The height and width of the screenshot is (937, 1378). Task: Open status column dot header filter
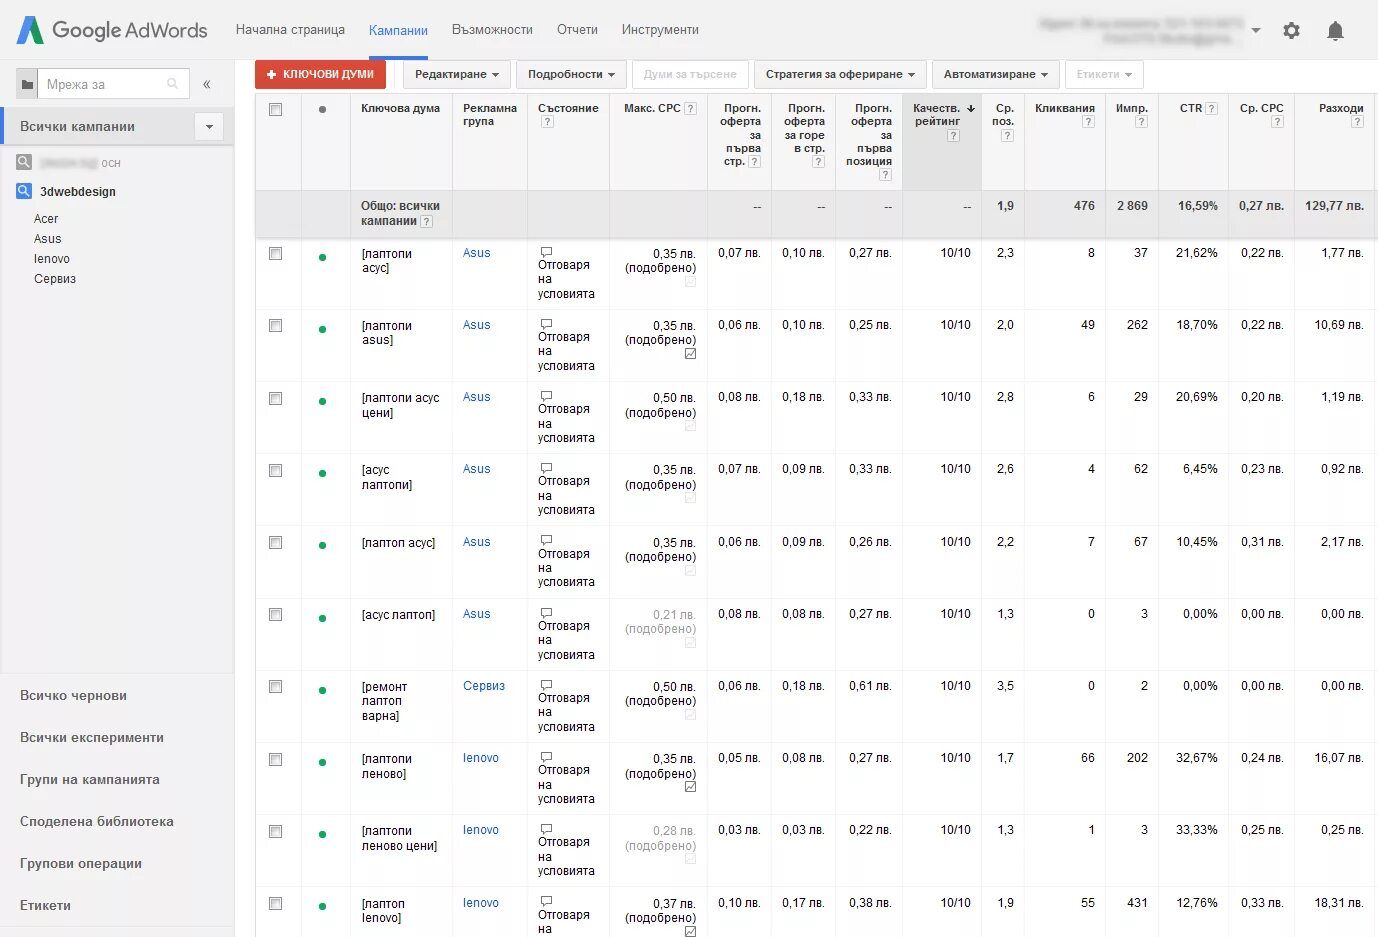[x=322, y=109]
